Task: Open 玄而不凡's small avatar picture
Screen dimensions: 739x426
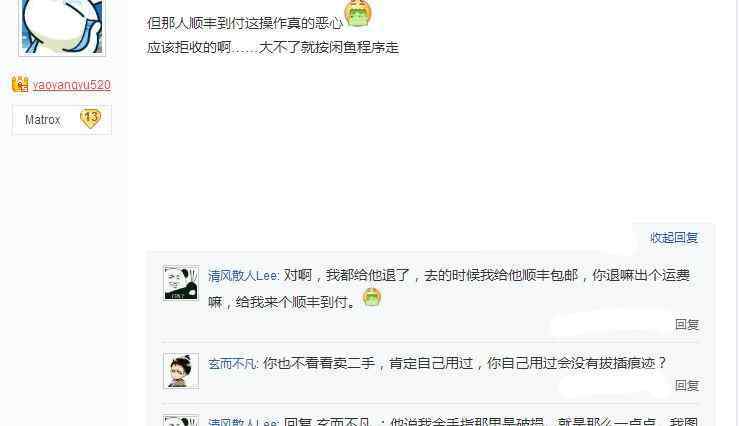Action: click(x=181, y=371)
